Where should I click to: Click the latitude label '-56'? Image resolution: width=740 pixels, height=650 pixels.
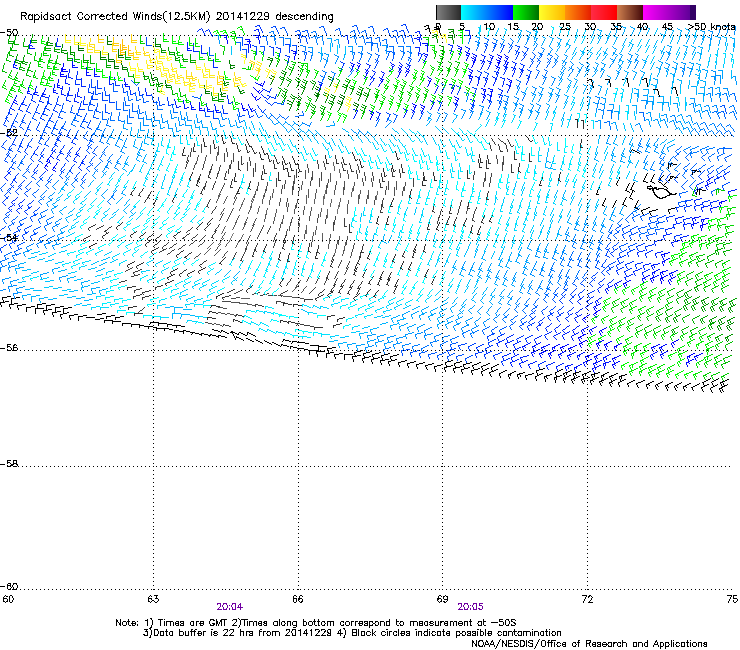(9, 348)
